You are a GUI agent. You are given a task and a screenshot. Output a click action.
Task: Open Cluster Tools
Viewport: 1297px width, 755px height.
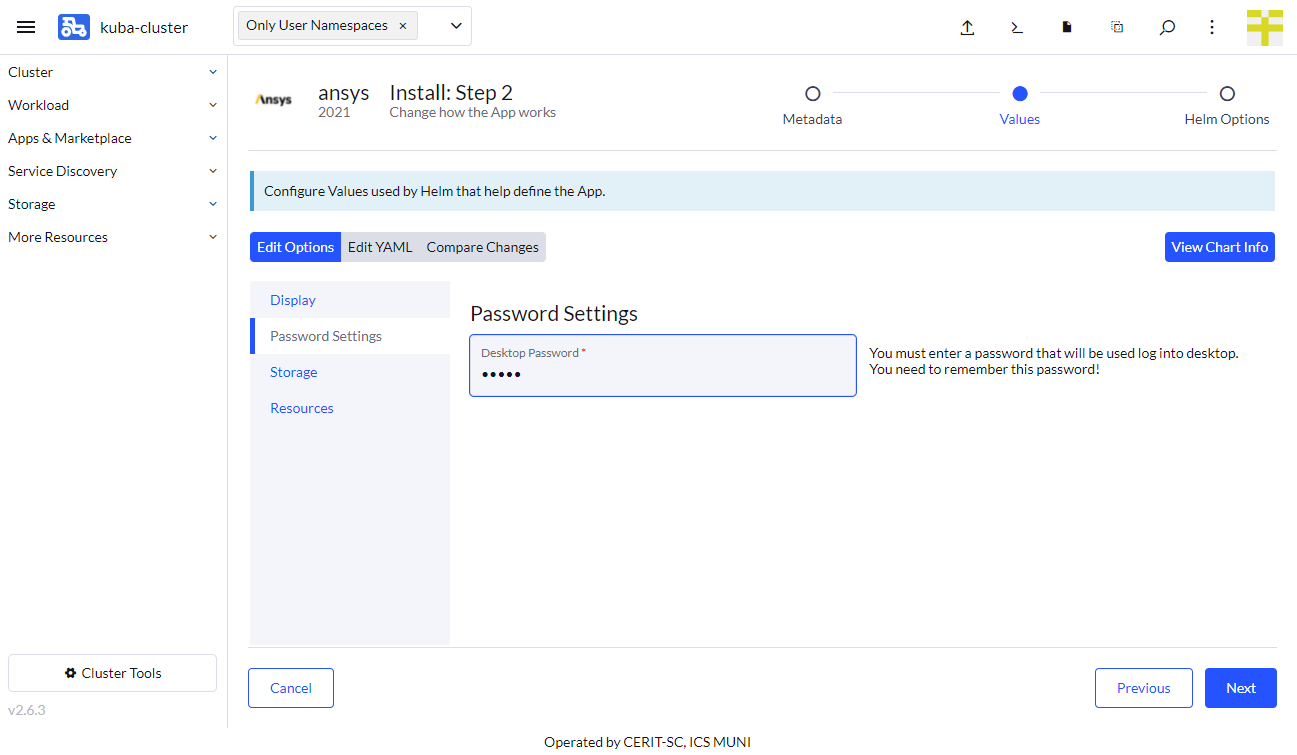pyautogui.click(x=112, y=672)
